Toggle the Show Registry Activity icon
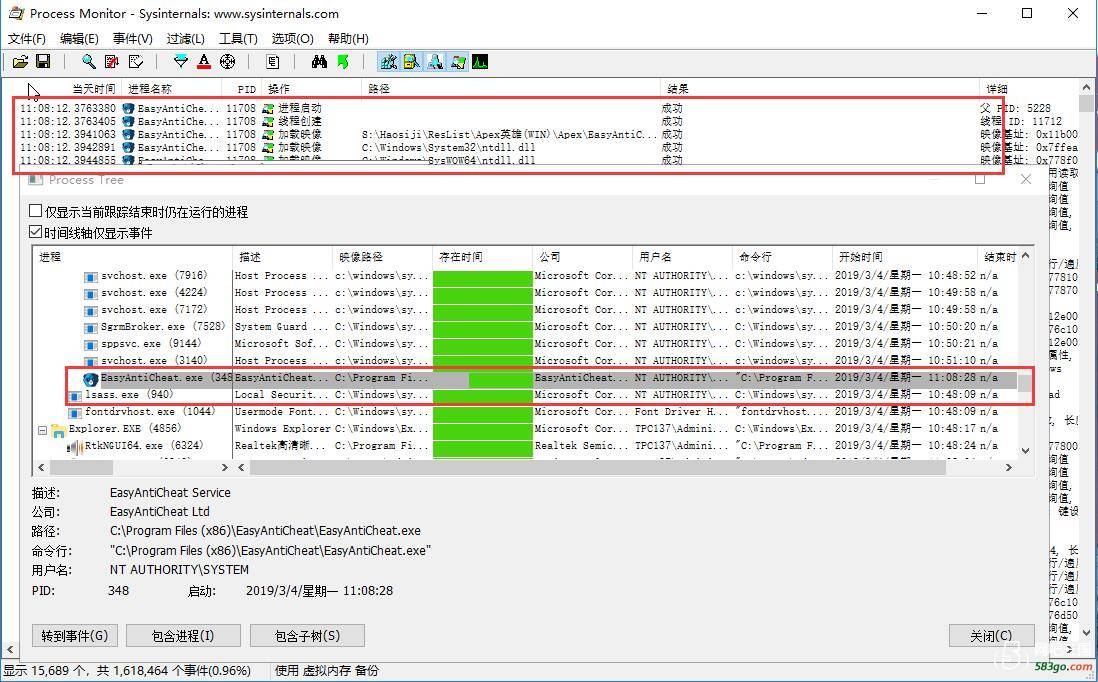The image size is (1098, 682). pyautogui.click(x=388, y=62)
